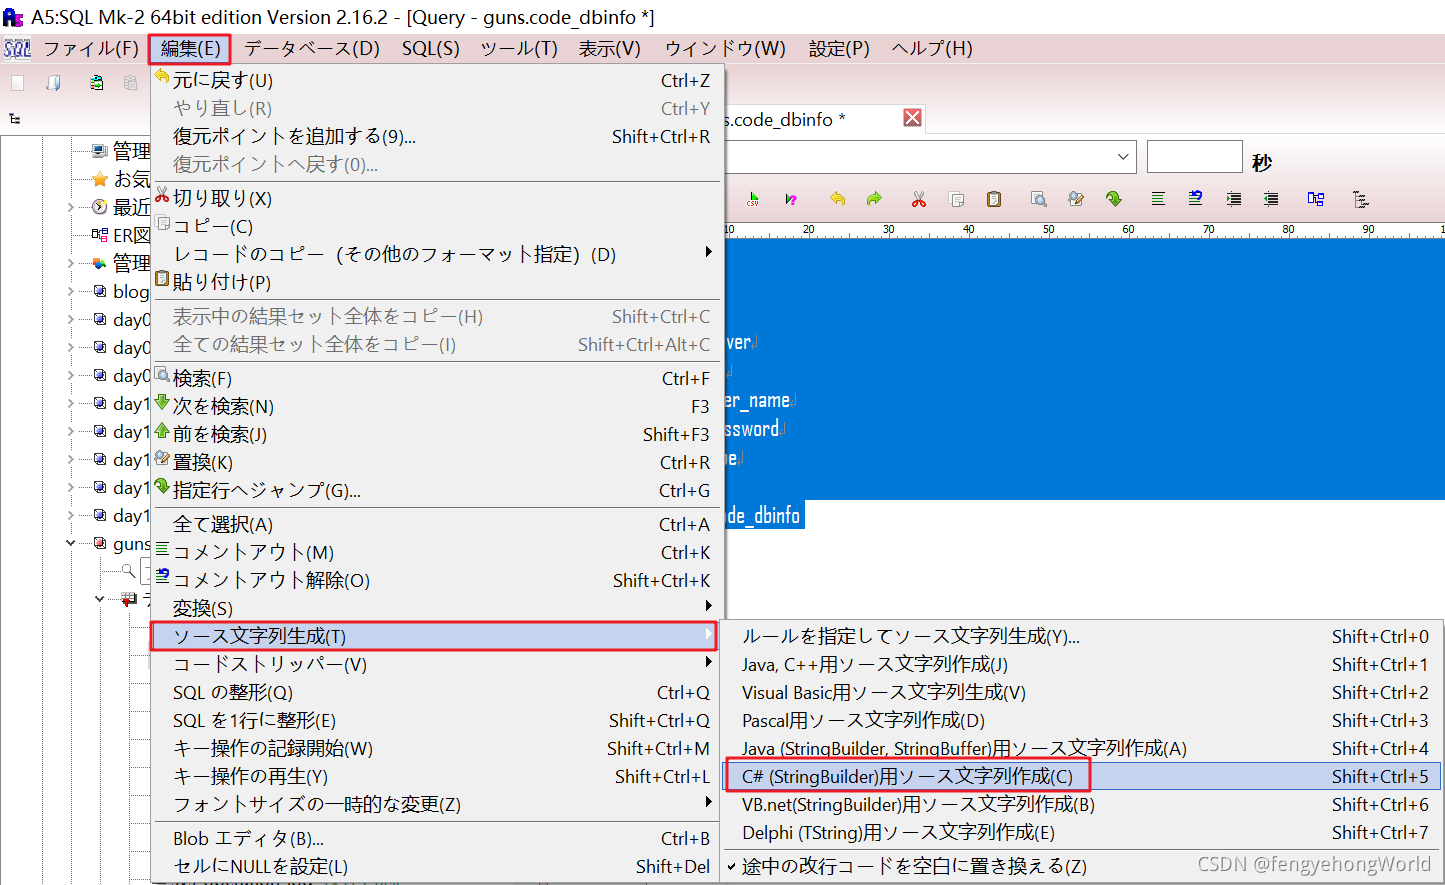Select ソース文字列生成(T) menu entry
The width and height of the screenshot is (1445, 885).
click(x=436, y=636)
